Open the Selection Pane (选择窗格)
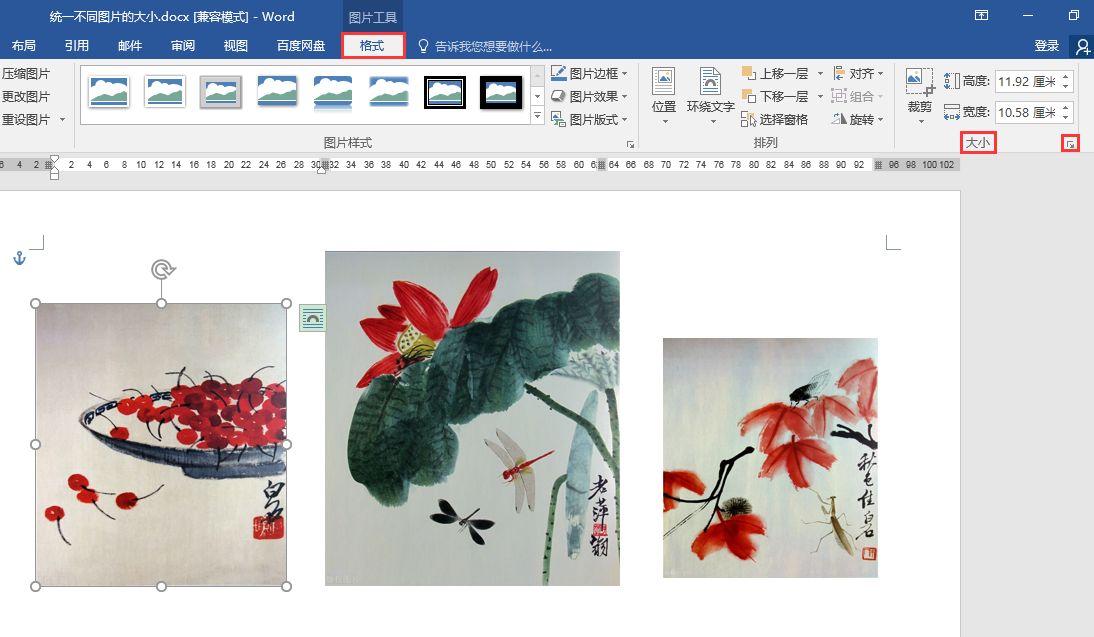The image size is (1094, 637). [x=774, y=120]
